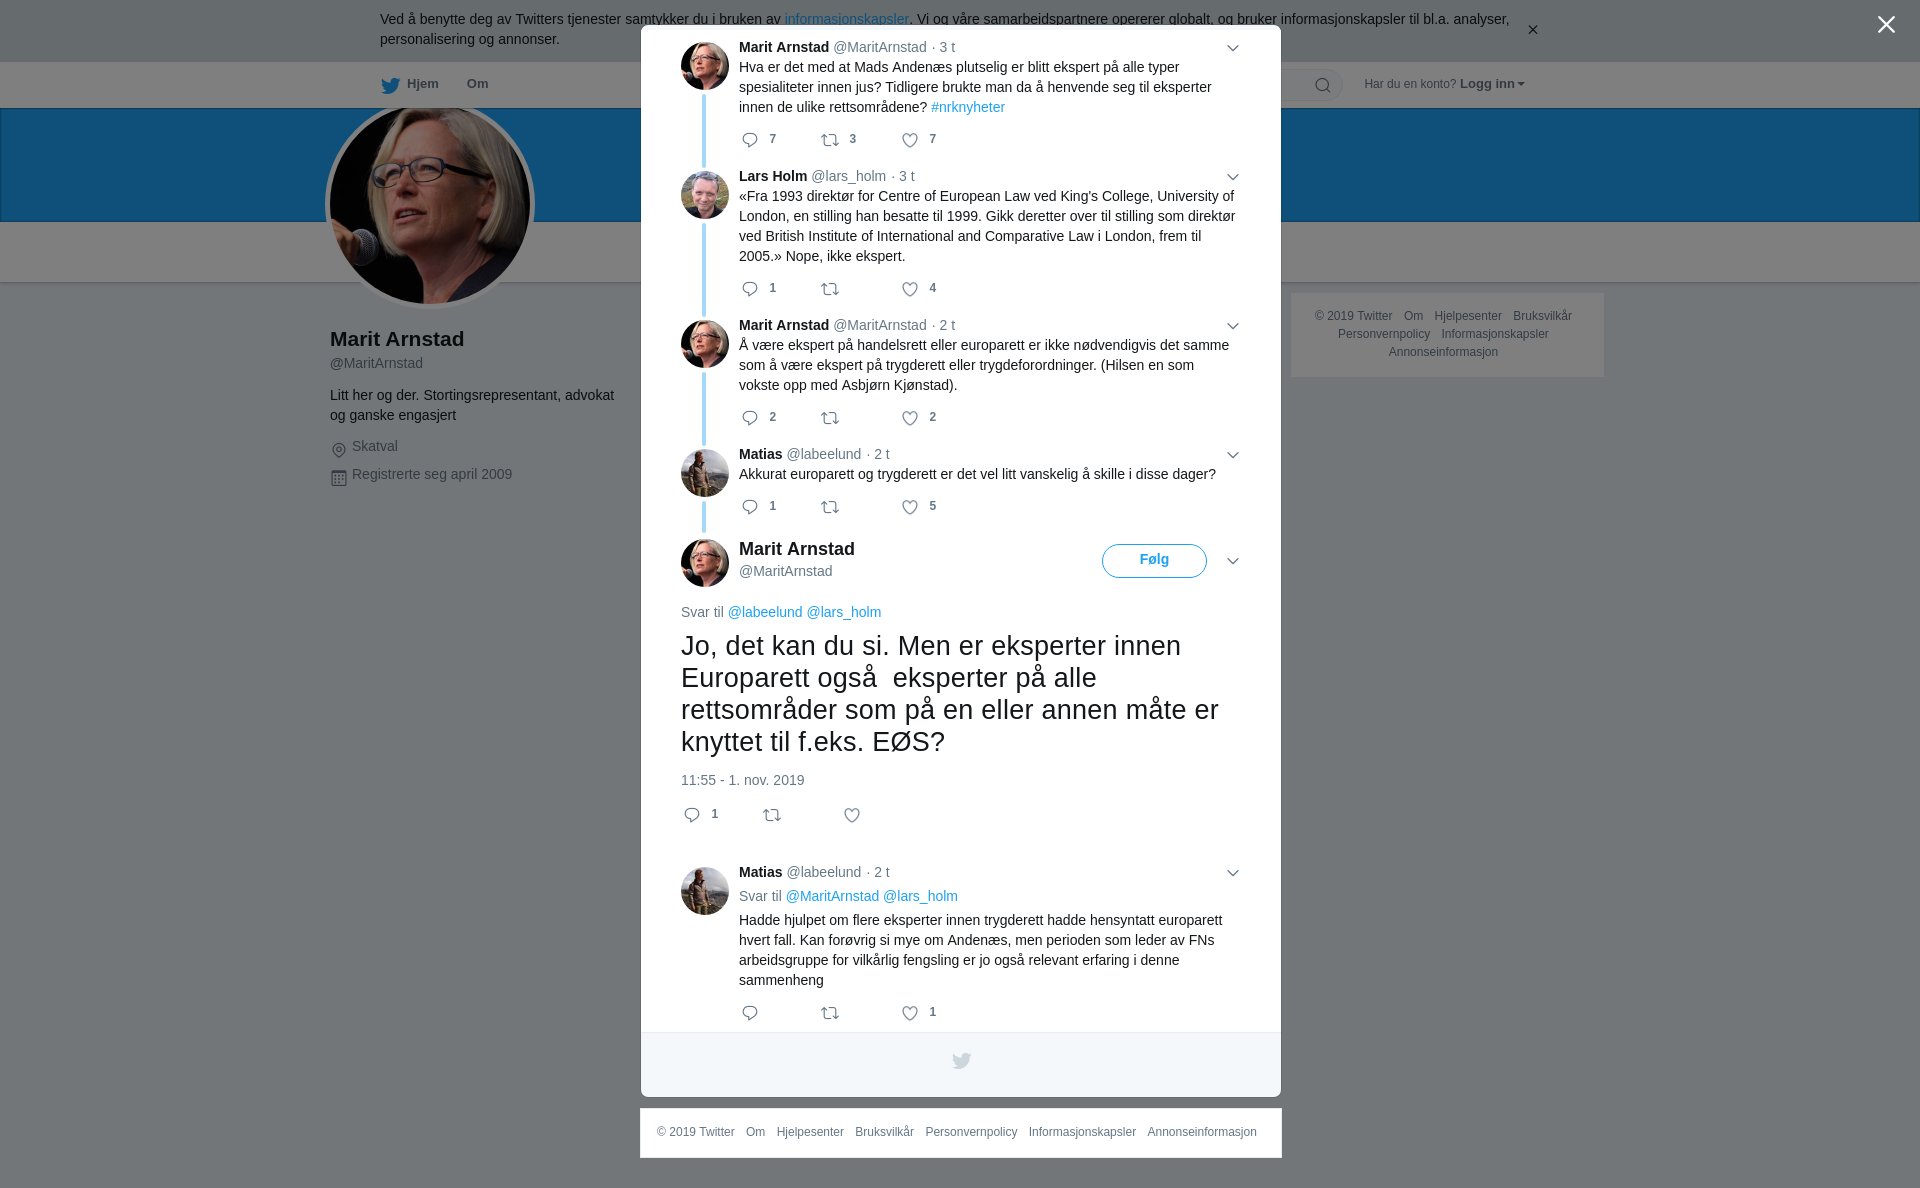1920x1188 pixels.
Task: Click the Twitter bird icon below the thread
Action: pyautogui.click(x=961, y=1061)
